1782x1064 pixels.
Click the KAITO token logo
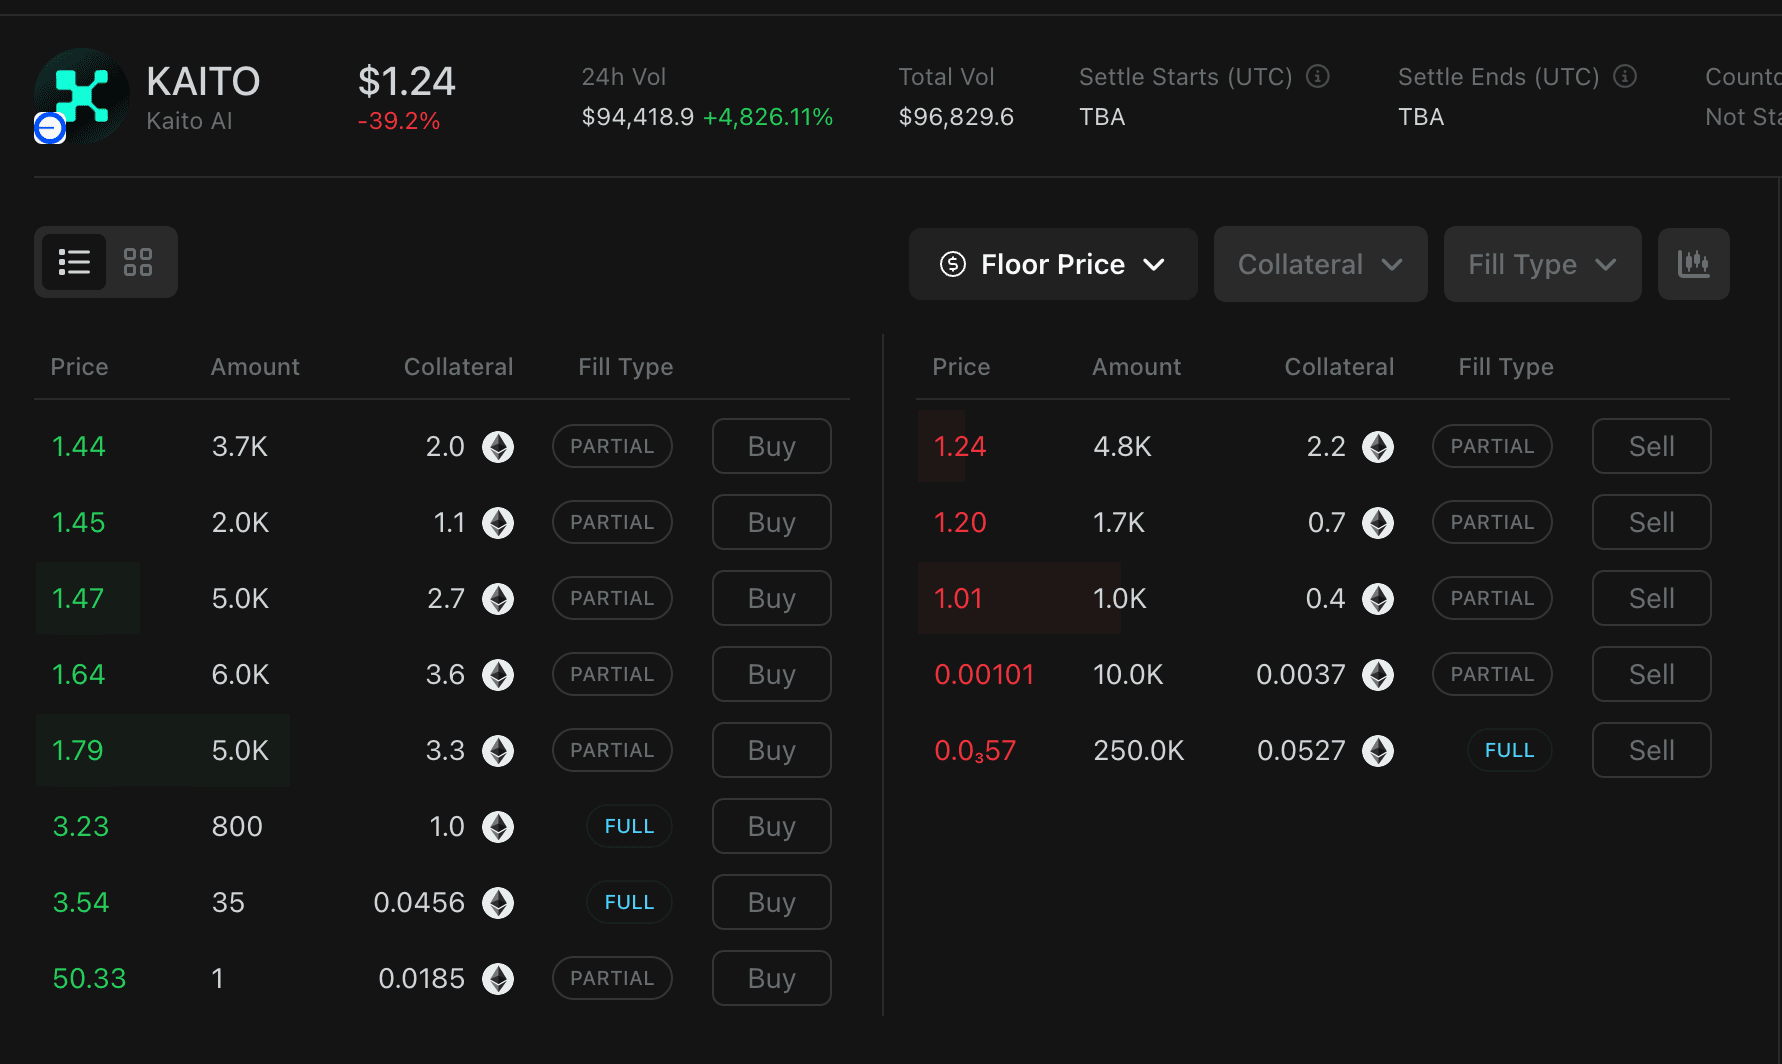coord(83,95)
